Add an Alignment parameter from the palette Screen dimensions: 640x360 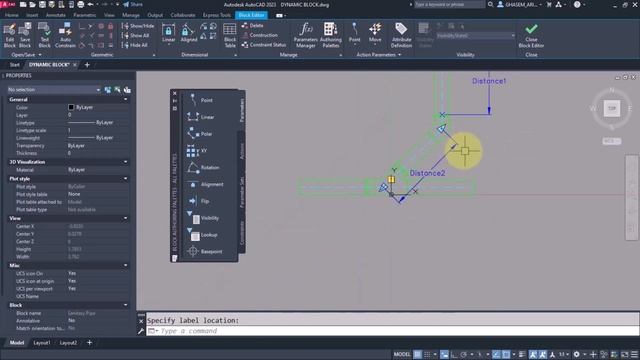(x=205, y=184)
